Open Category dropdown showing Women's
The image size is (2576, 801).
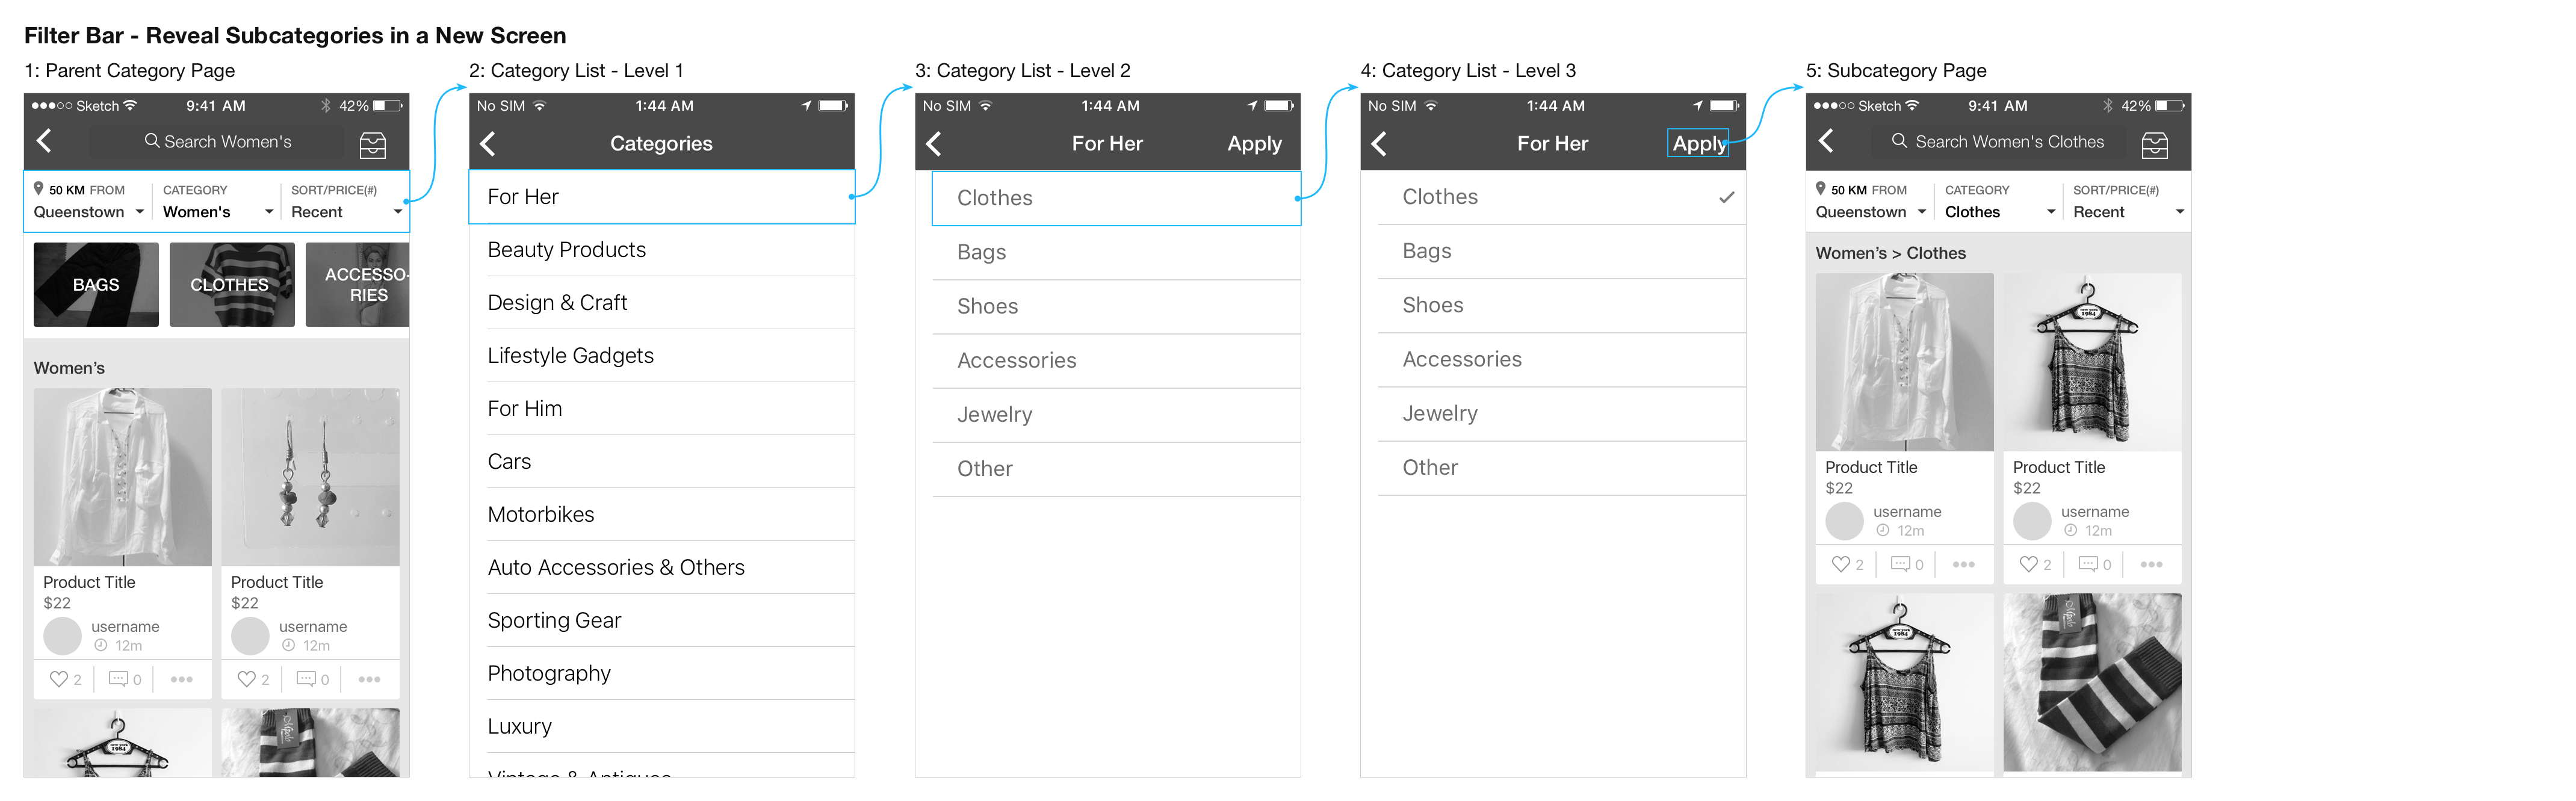217,202
